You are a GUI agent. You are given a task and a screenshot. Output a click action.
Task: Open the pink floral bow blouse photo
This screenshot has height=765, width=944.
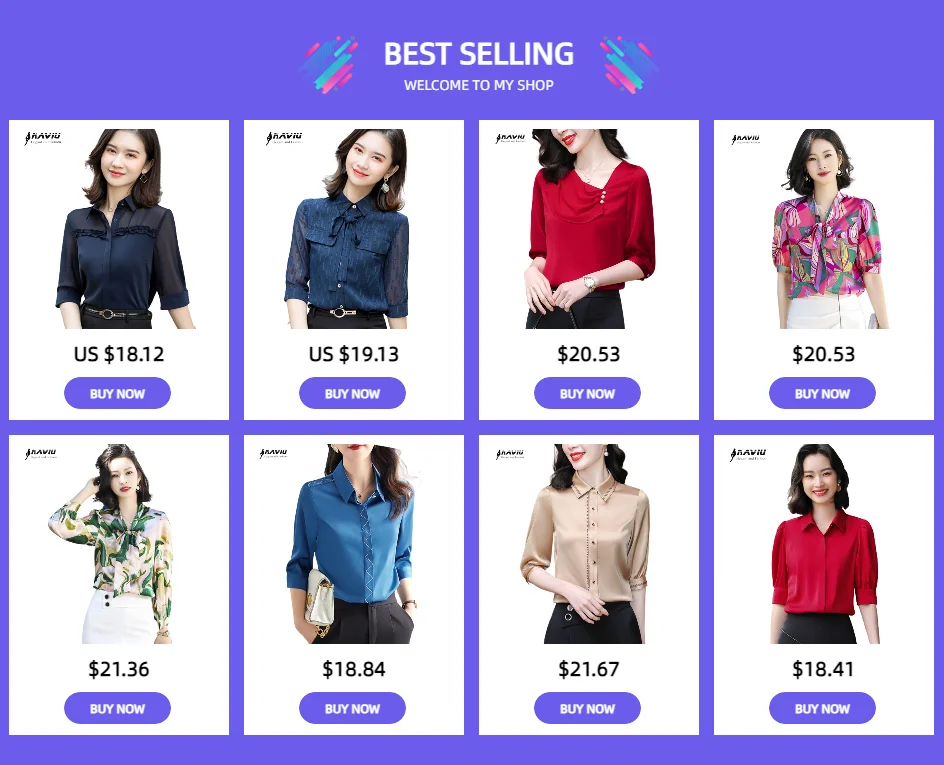click(825, 229)
